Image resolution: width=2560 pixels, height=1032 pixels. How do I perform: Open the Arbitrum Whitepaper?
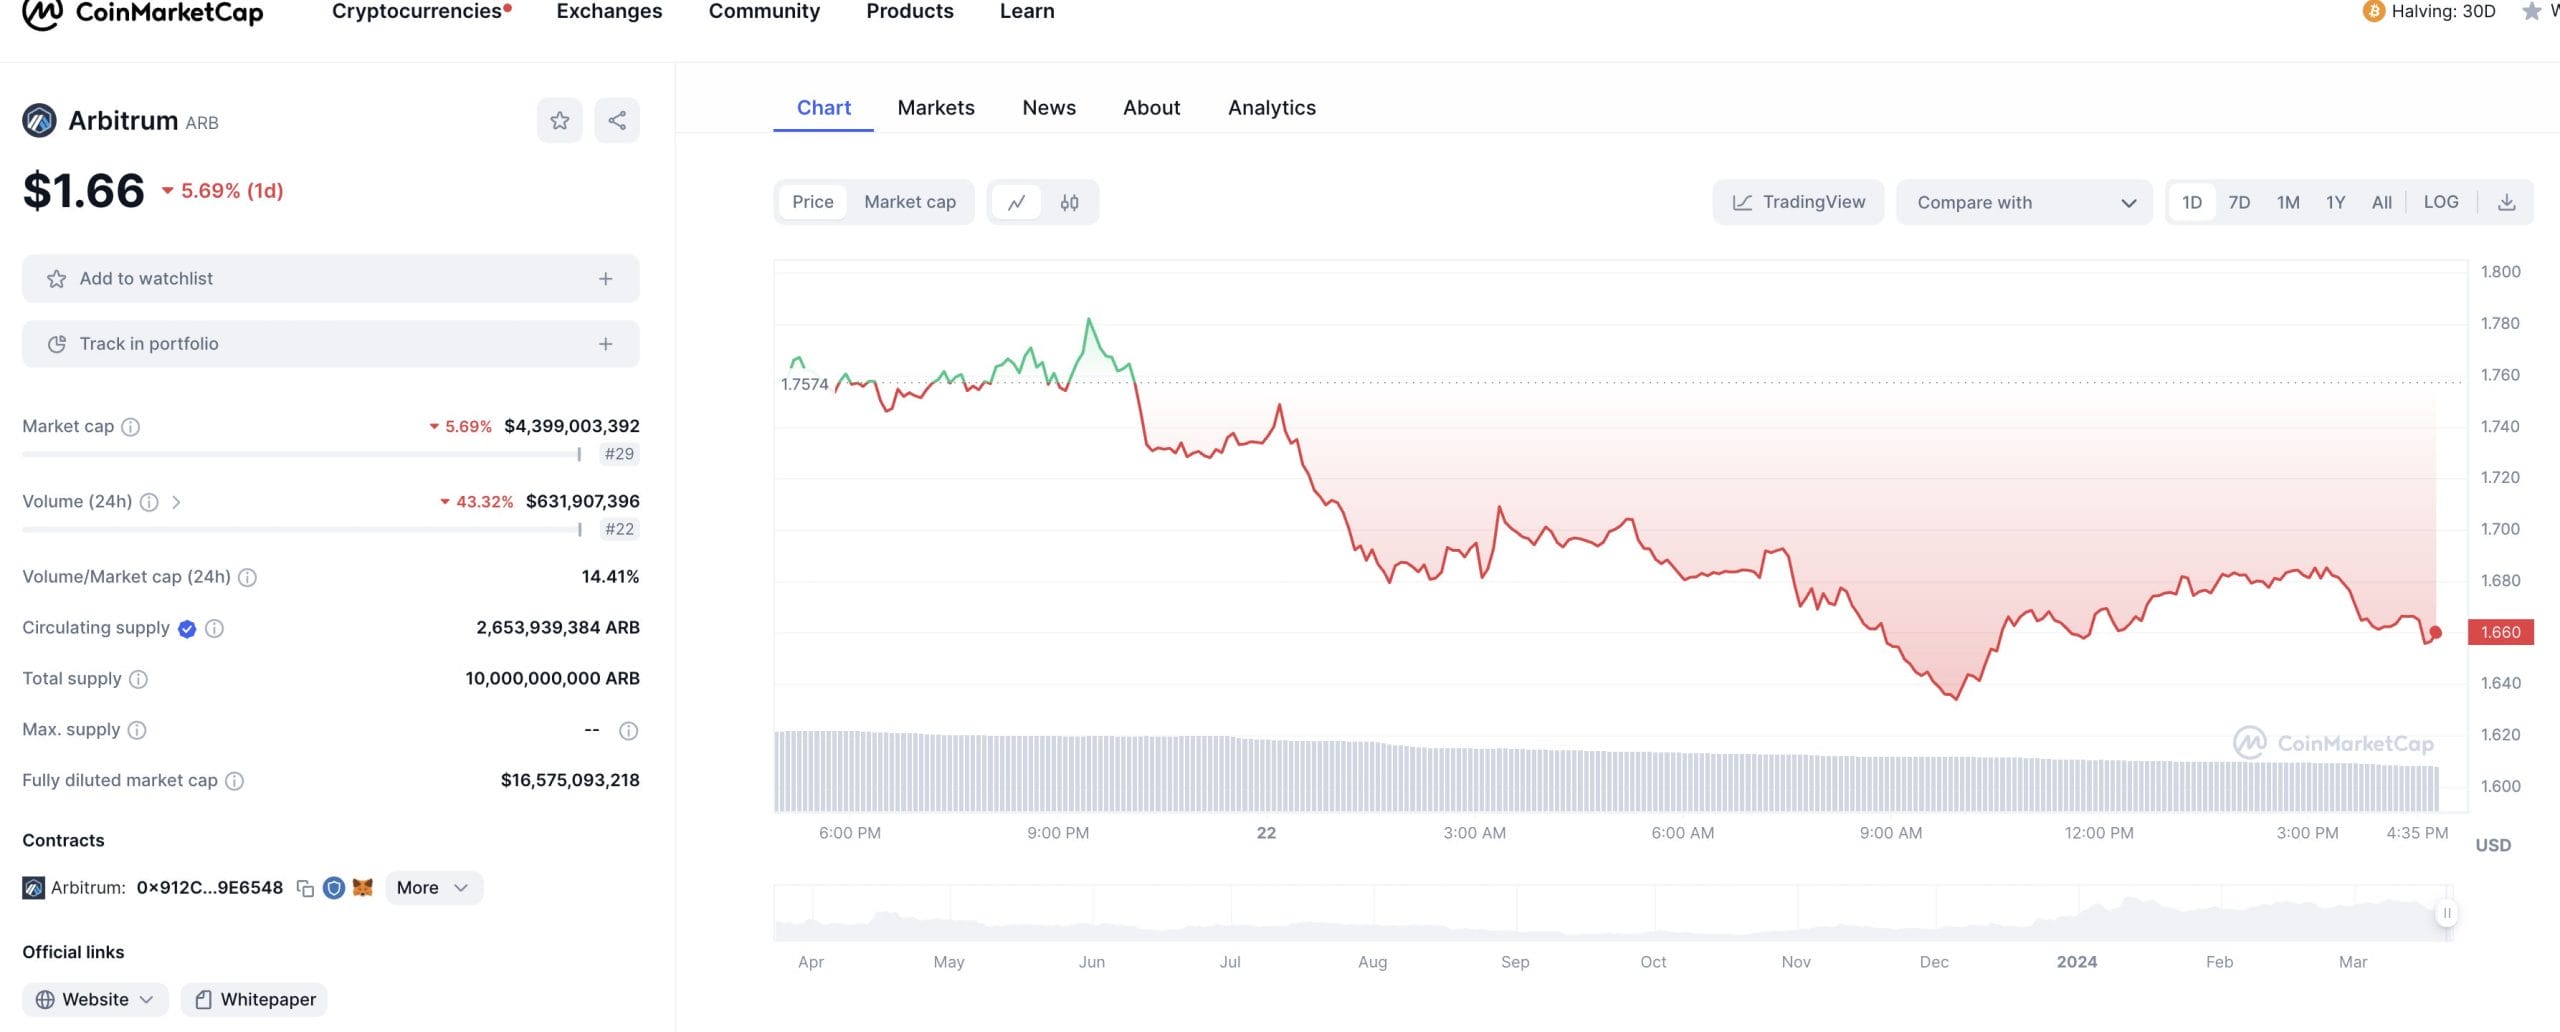pyautogui.click(x=253, y=998)
